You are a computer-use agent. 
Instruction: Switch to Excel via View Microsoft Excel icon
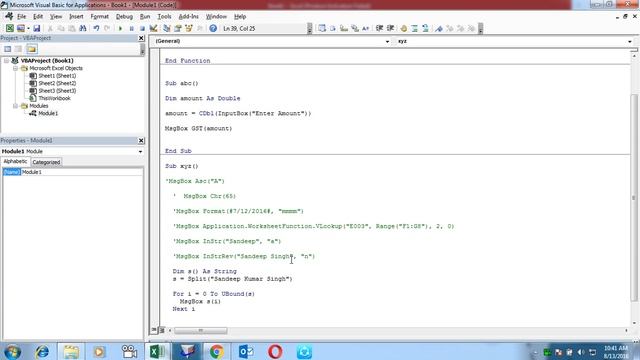(9, 28)
